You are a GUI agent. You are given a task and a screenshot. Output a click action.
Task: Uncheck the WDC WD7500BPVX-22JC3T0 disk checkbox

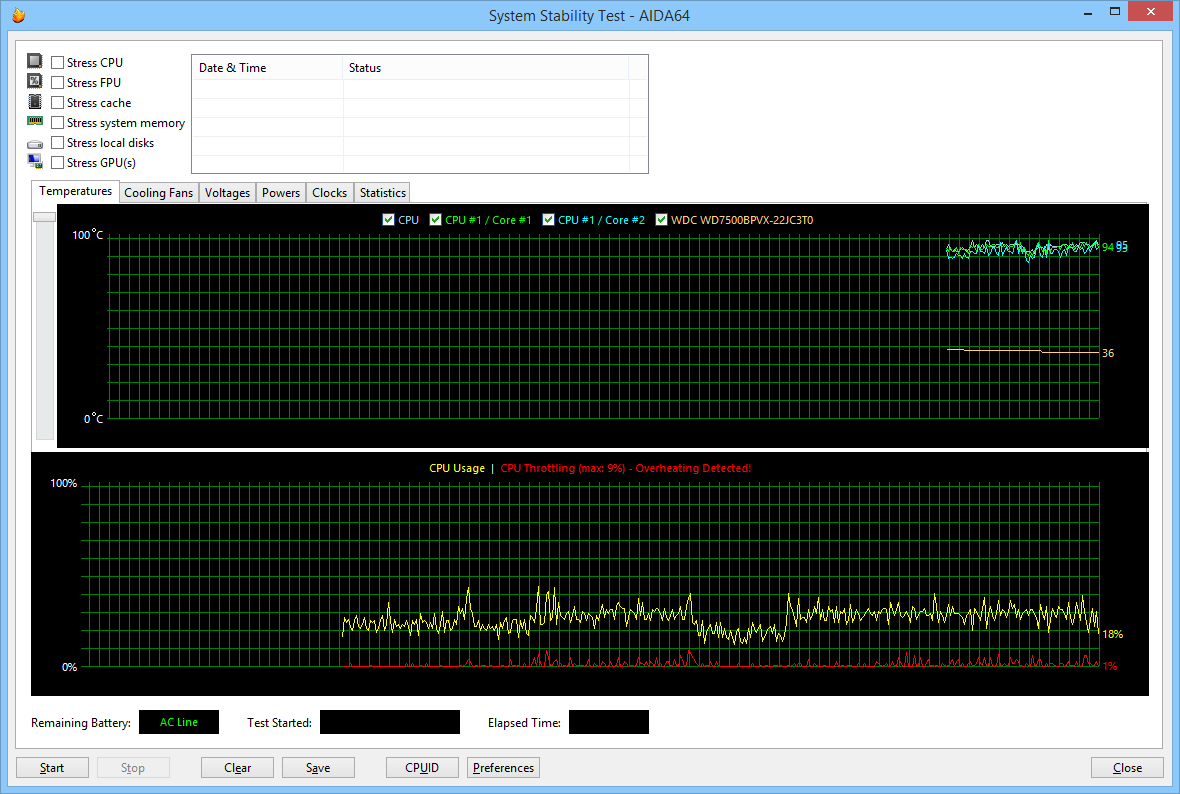661,220
